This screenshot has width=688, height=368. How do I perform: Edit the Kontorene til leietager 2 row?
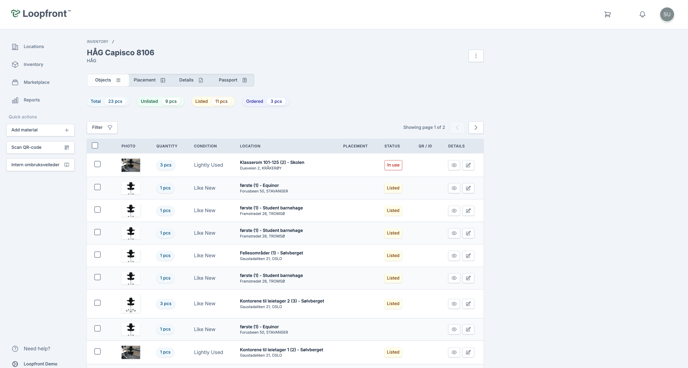point(468,304)
